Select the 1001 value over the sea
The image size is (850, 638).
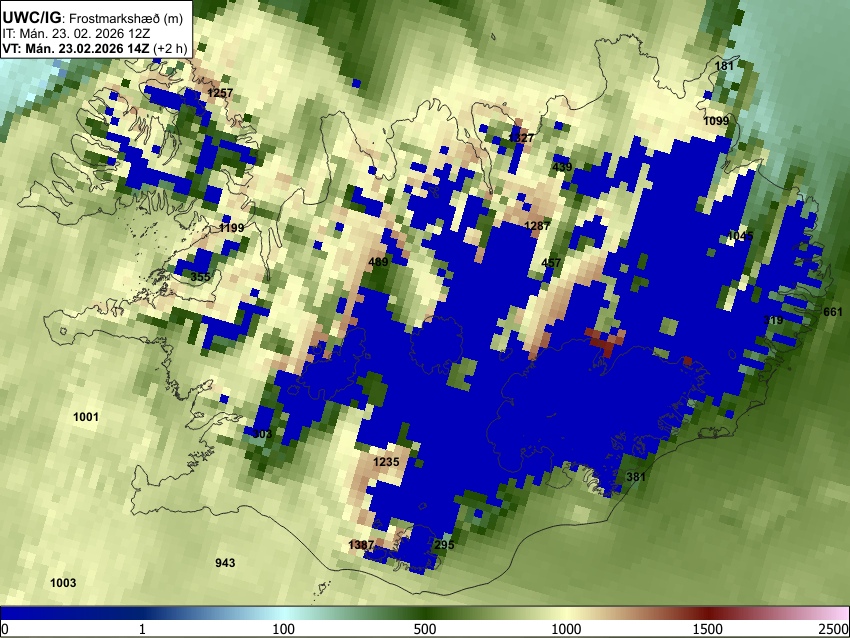[86, 417]
